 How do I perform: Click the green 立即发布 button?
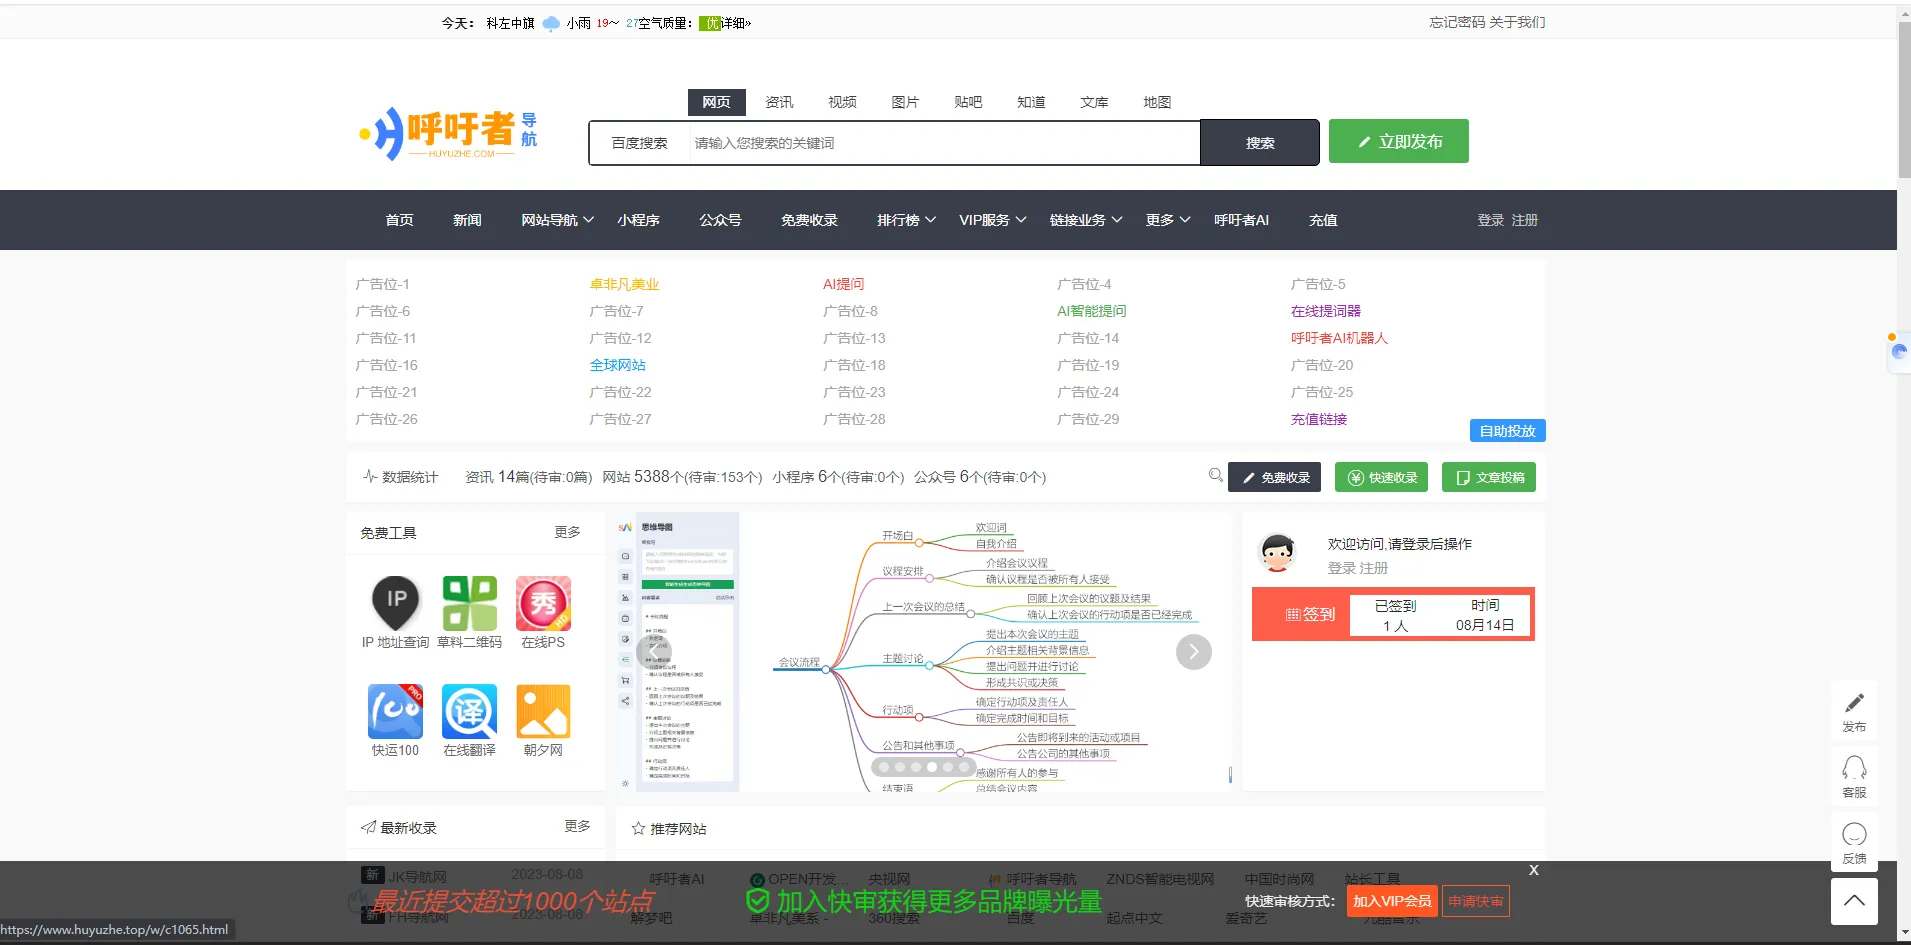click(1398, 142)
